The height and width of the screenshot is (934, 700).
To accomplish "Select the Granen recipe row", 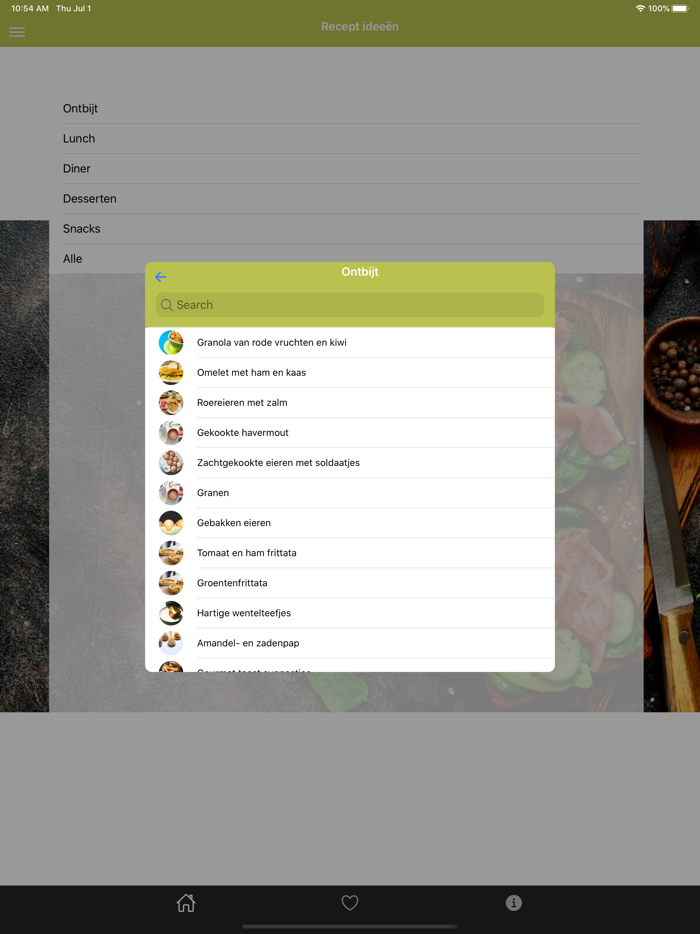I will click(x=350, y=493).
